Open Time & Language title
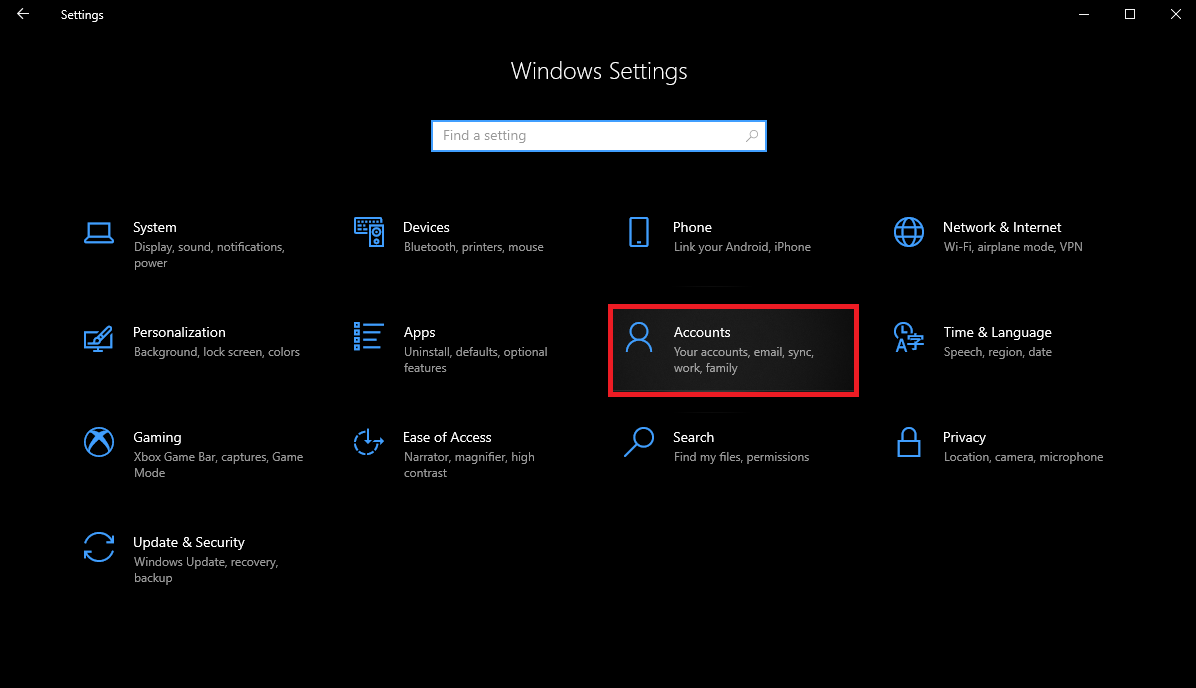 (x=998, y=333)
